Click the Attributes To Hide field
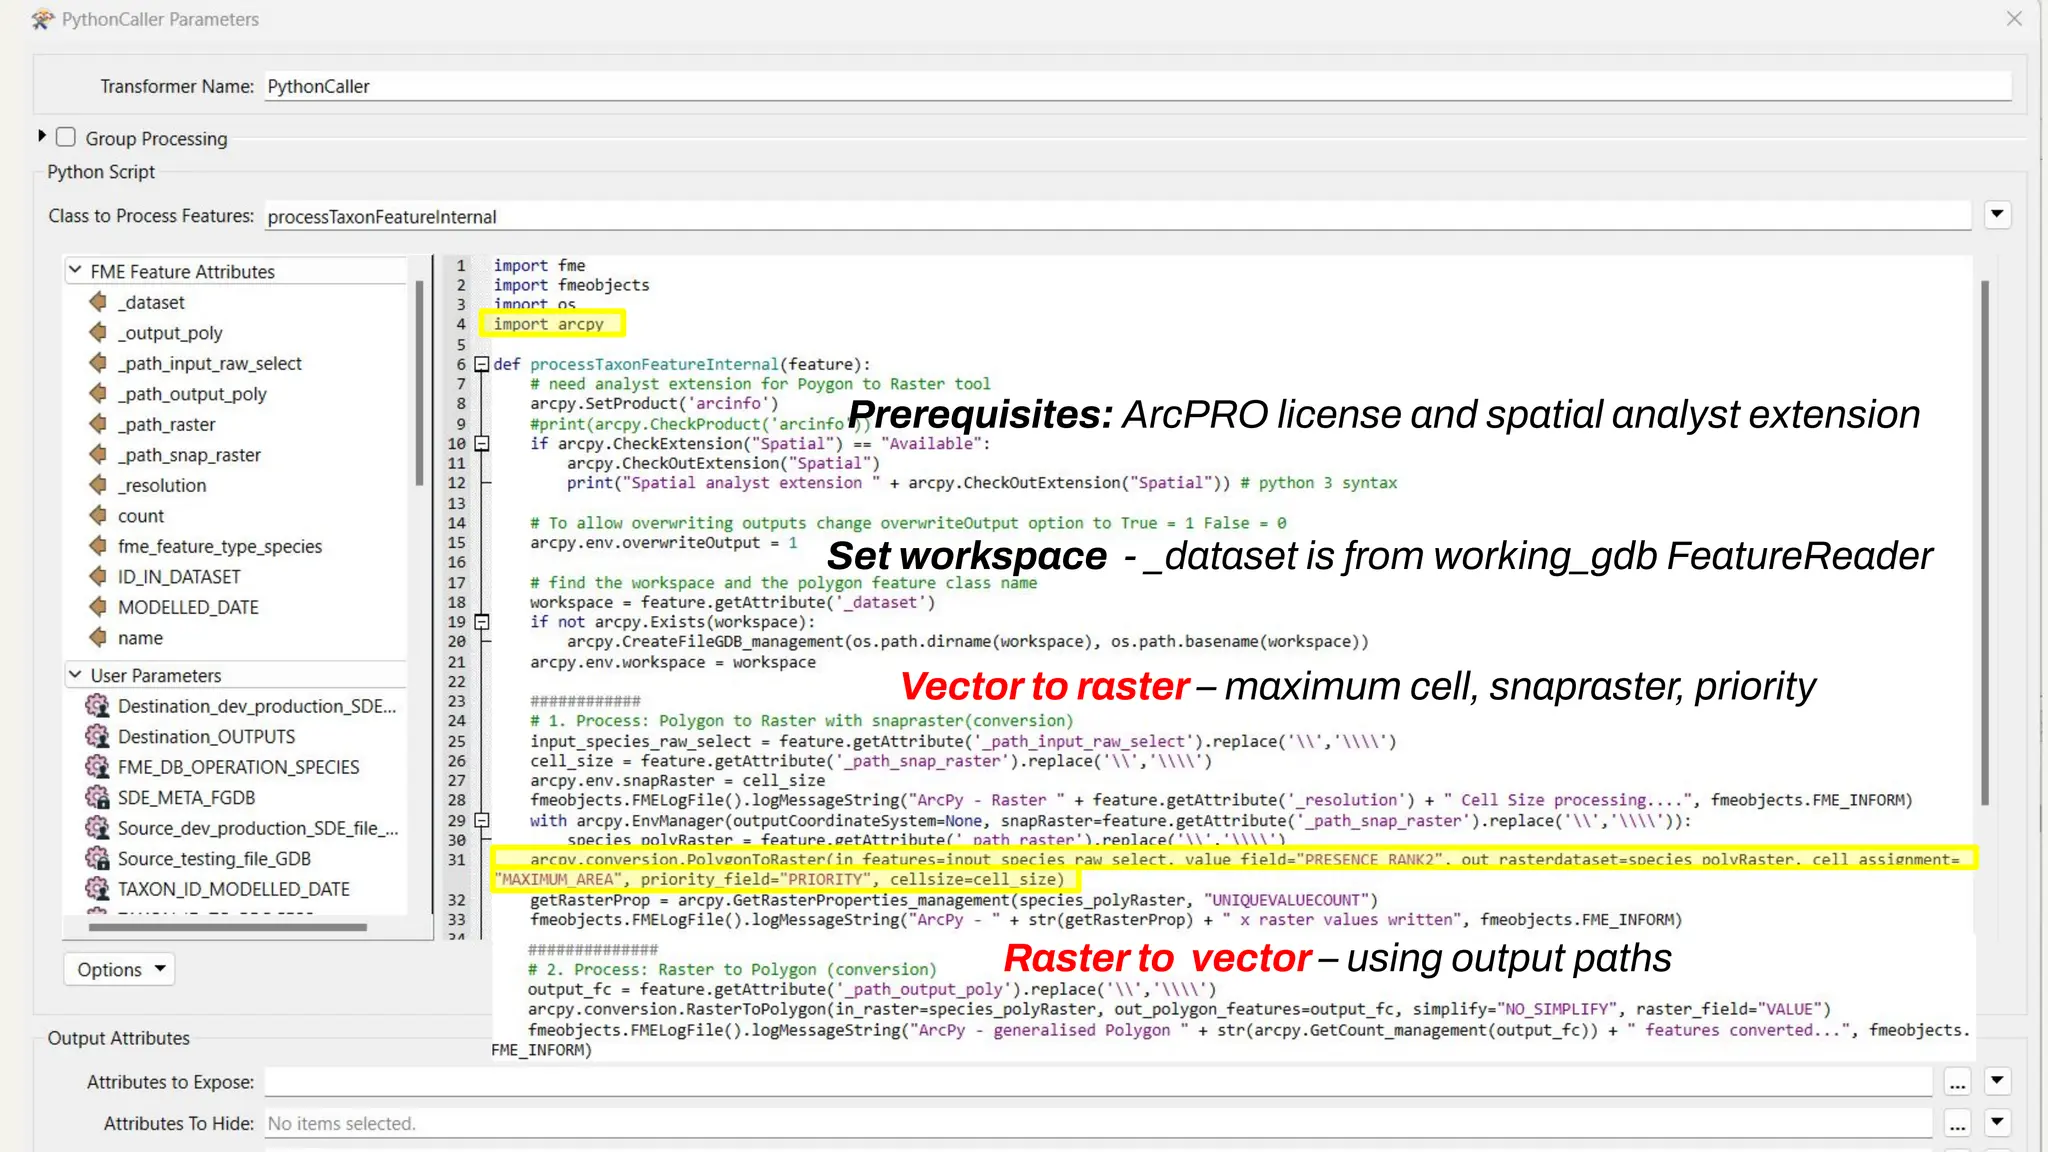 coord(1098,1123)
